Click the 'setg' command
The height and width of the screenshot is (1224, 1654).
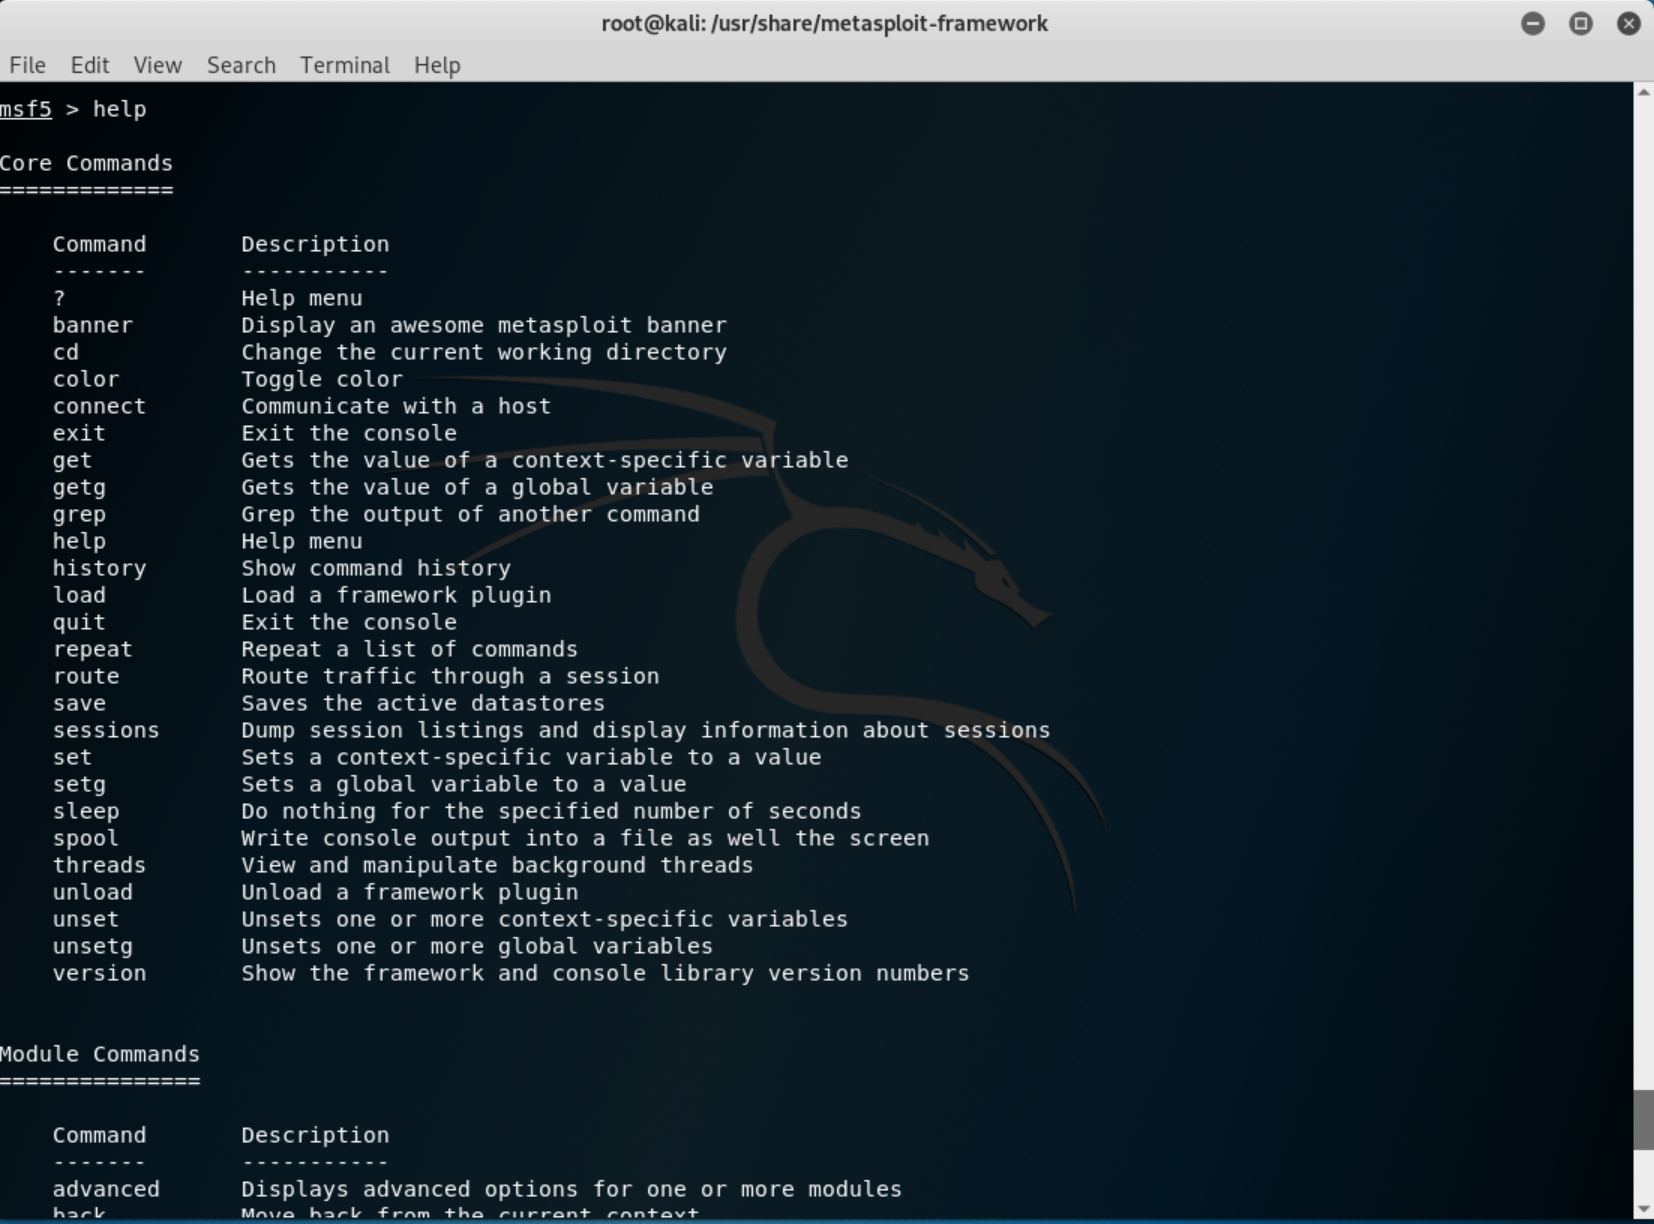pos(79,784)
